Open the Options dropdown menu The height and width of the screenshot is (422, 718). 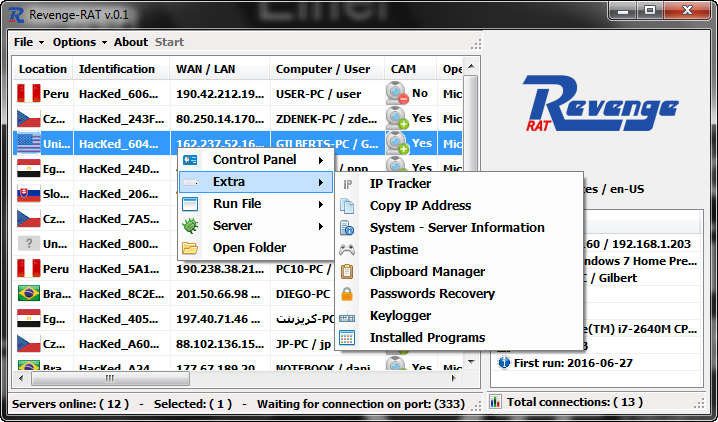click(79, 42)
